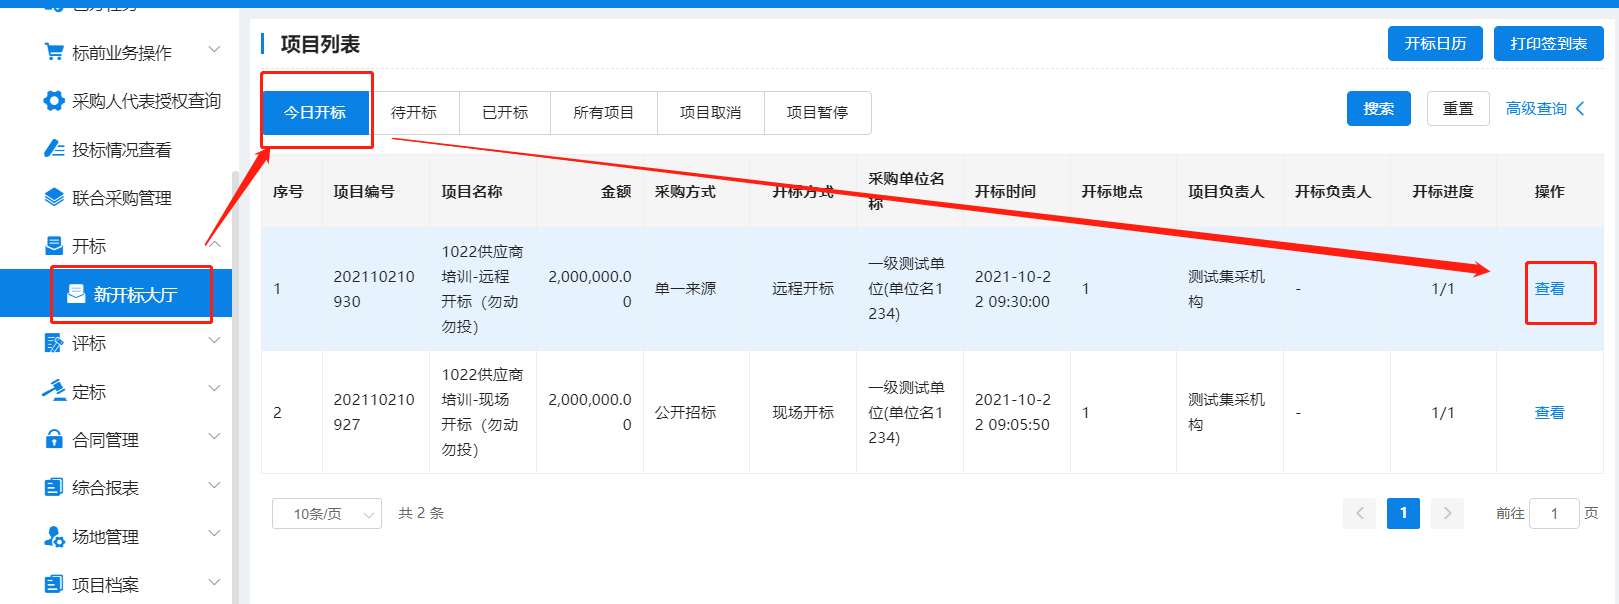Switch to the 待开标 tab
Viewport: 1619px width, 604px height.
coord(414,113)
